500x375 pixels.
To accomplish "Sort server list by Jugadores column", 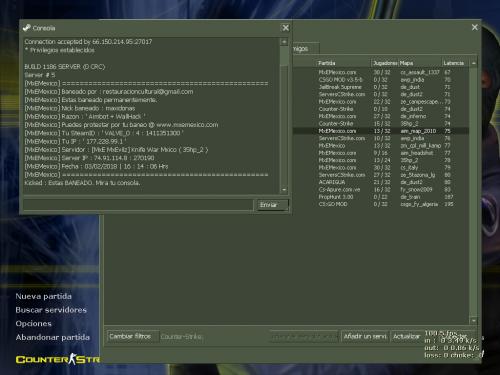I will pyautogui.click(x=385, y=63).
